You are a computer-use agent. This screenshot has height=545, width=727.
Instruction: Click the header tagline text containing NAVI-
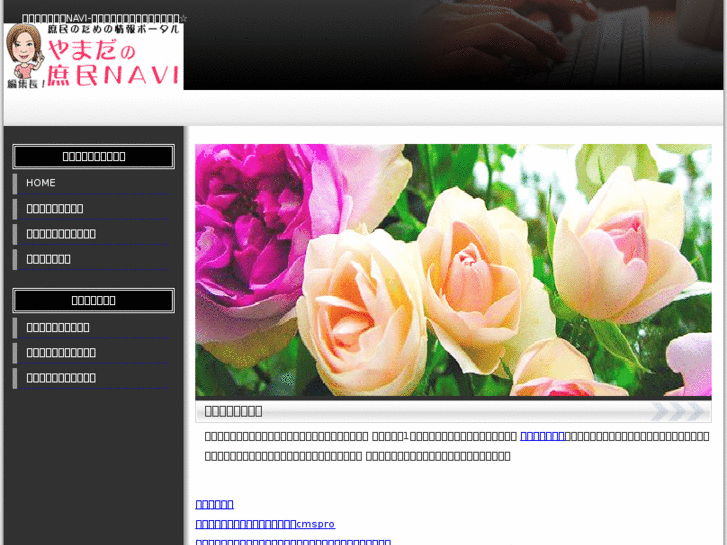[105, 19]
